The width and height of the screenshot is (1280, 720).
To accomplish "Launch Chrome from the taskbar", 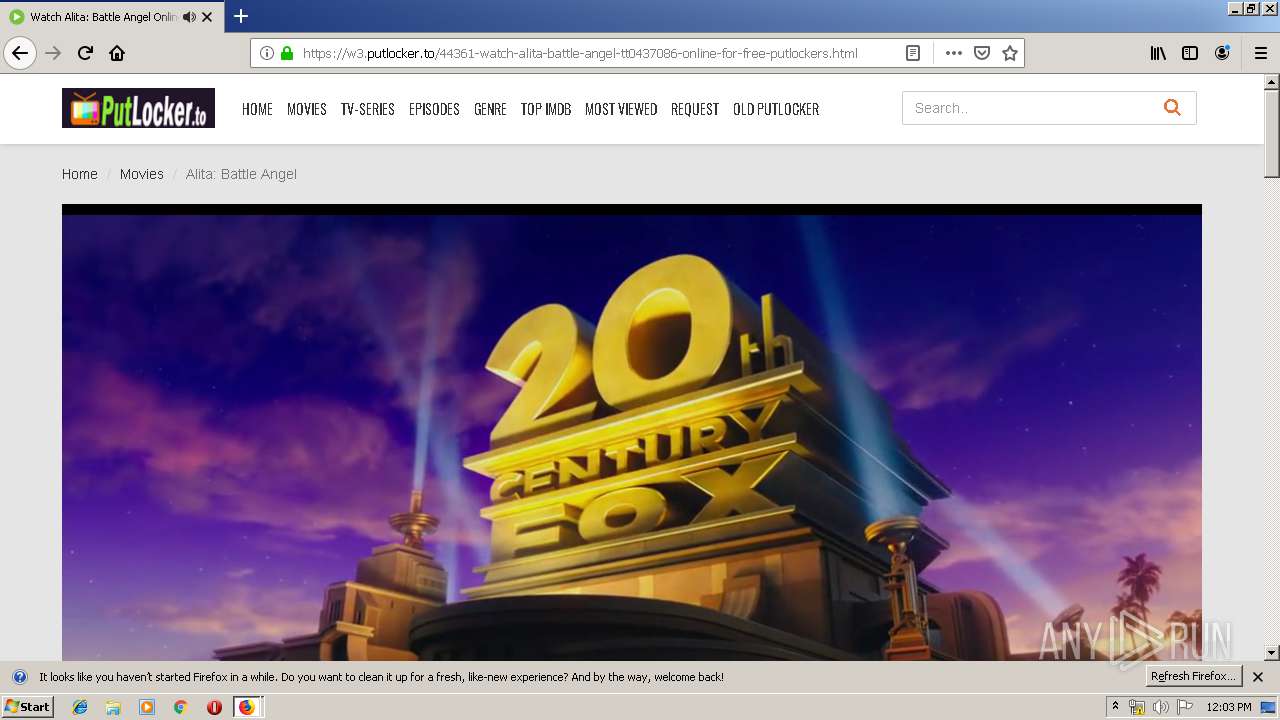I will click(180, 707).
